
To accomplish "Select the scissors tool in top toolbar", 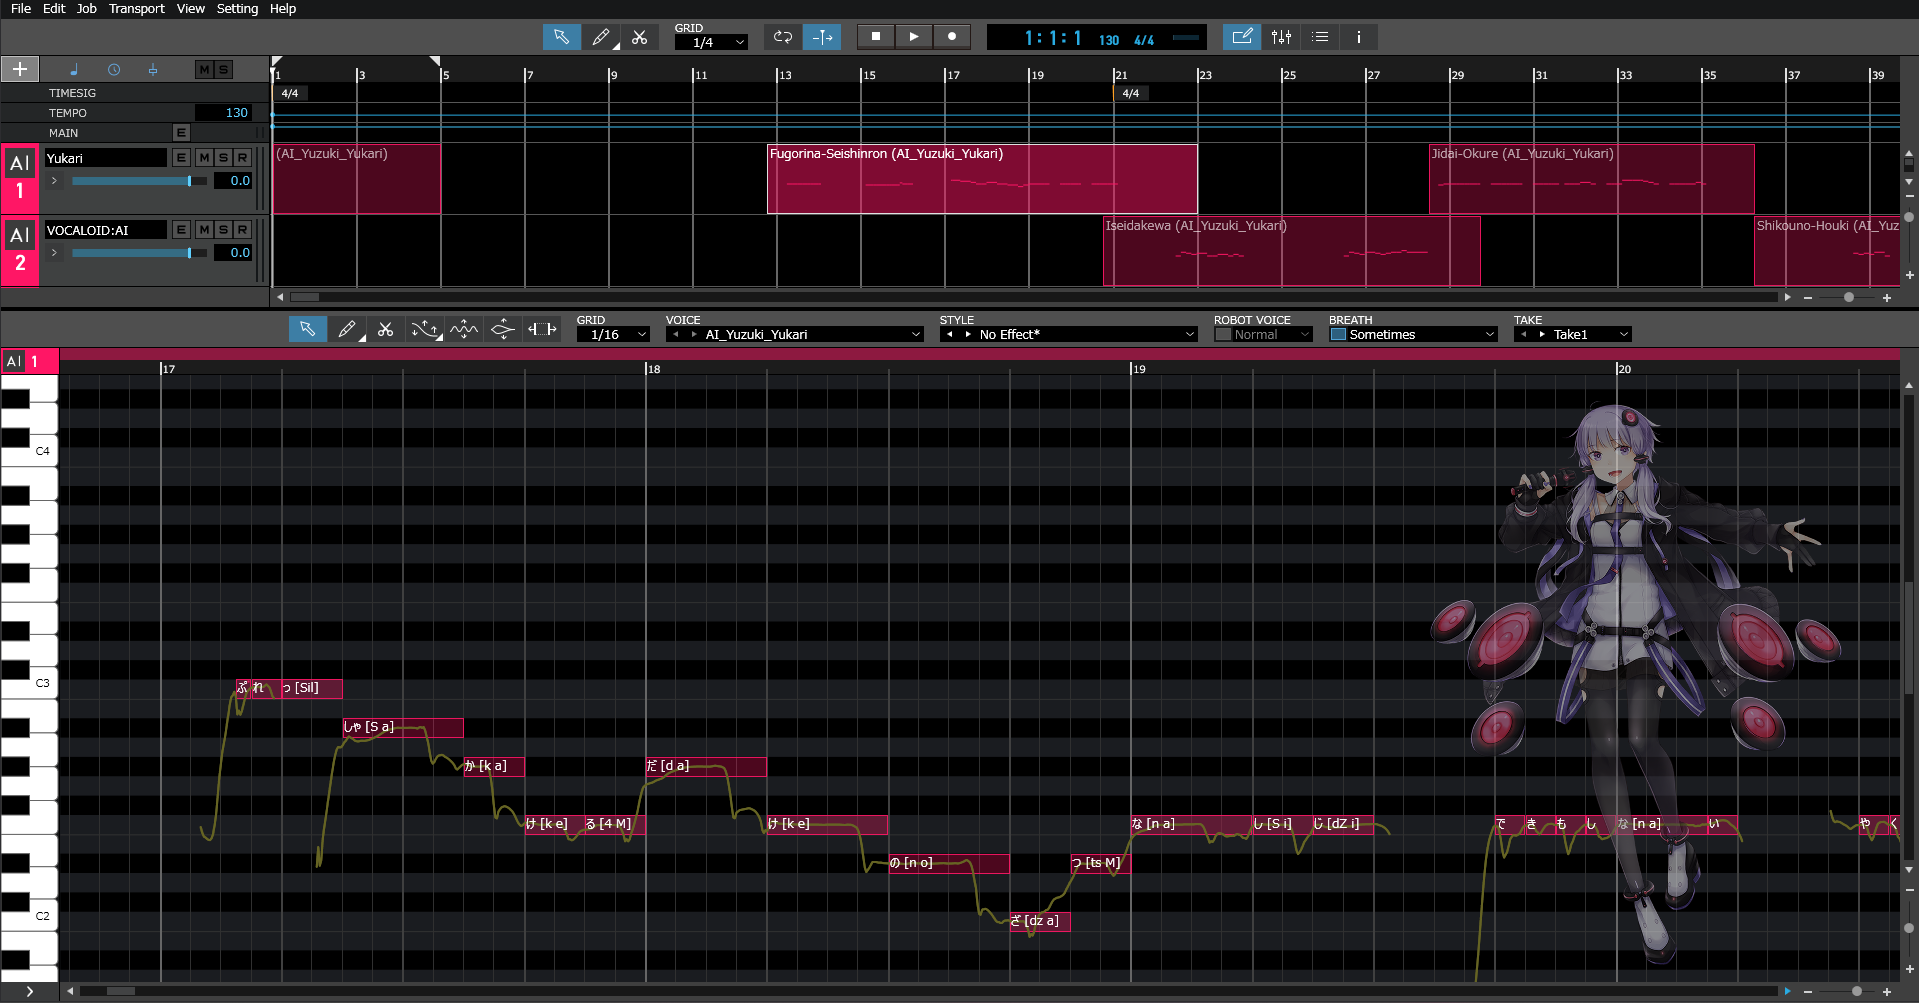I will [x=640, y=37].
